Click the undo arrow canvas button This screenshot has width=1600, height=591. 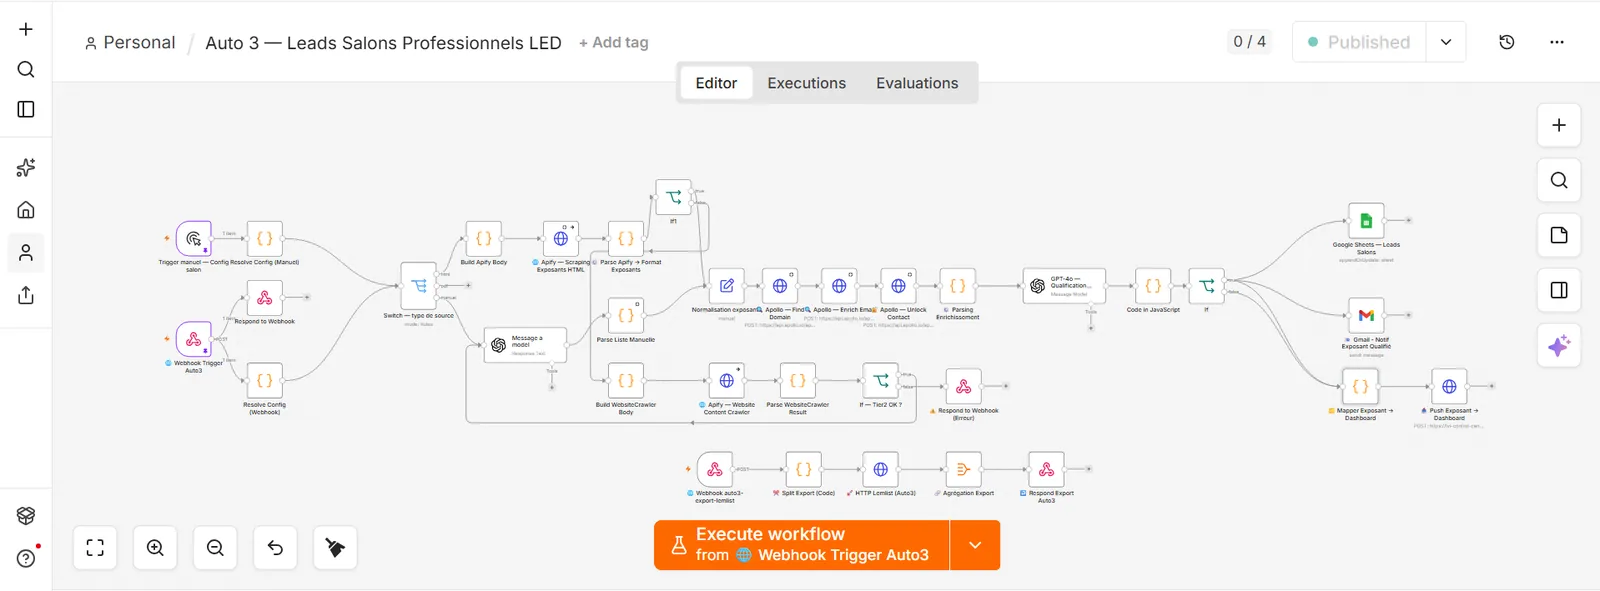pos(275,548)
